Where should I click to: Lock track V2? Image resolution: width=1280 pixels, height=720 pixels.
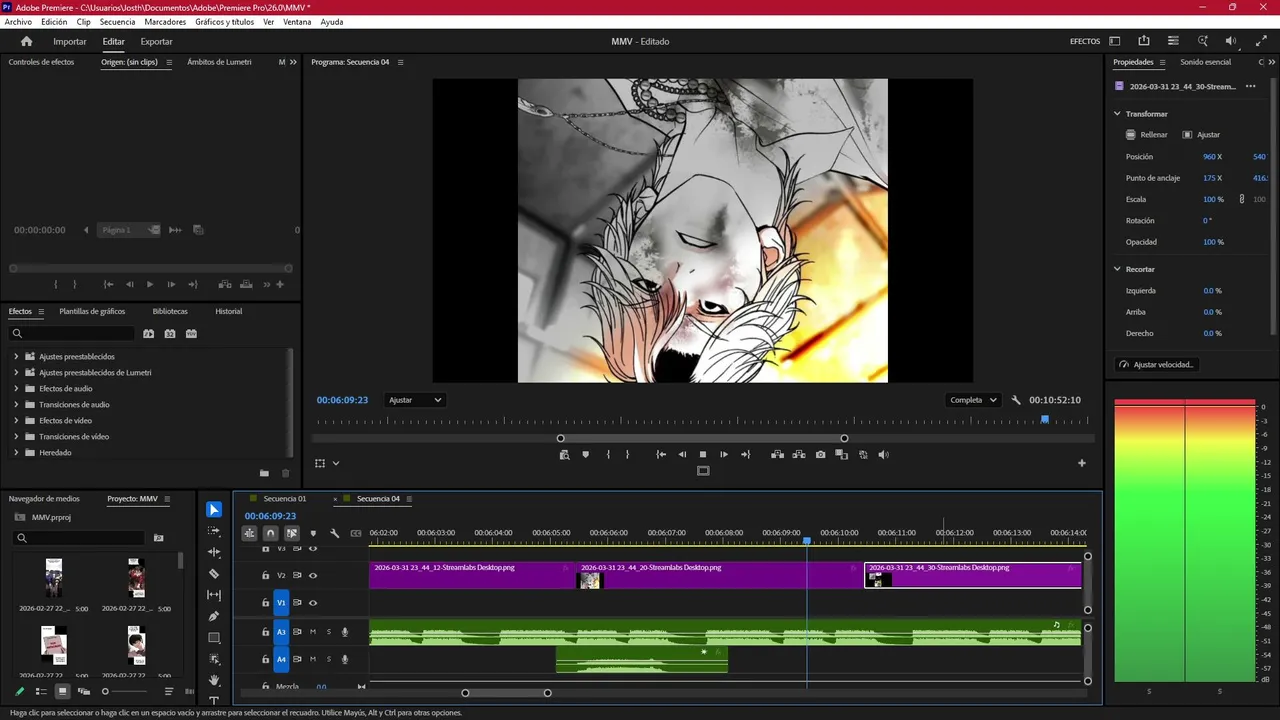[265, 575]
